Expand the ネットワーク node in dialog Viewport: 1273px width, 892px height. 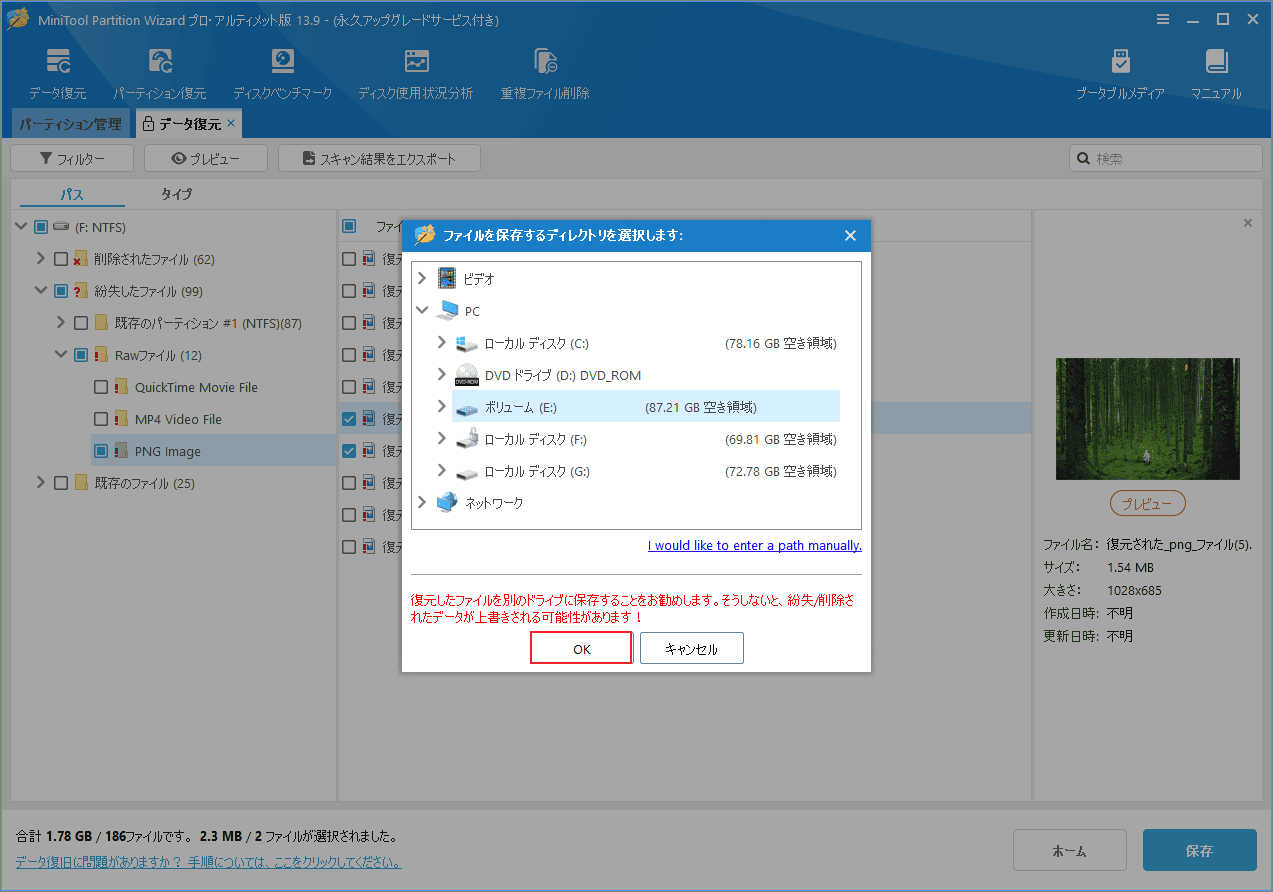pyautogui.click(x=422, y=503)
